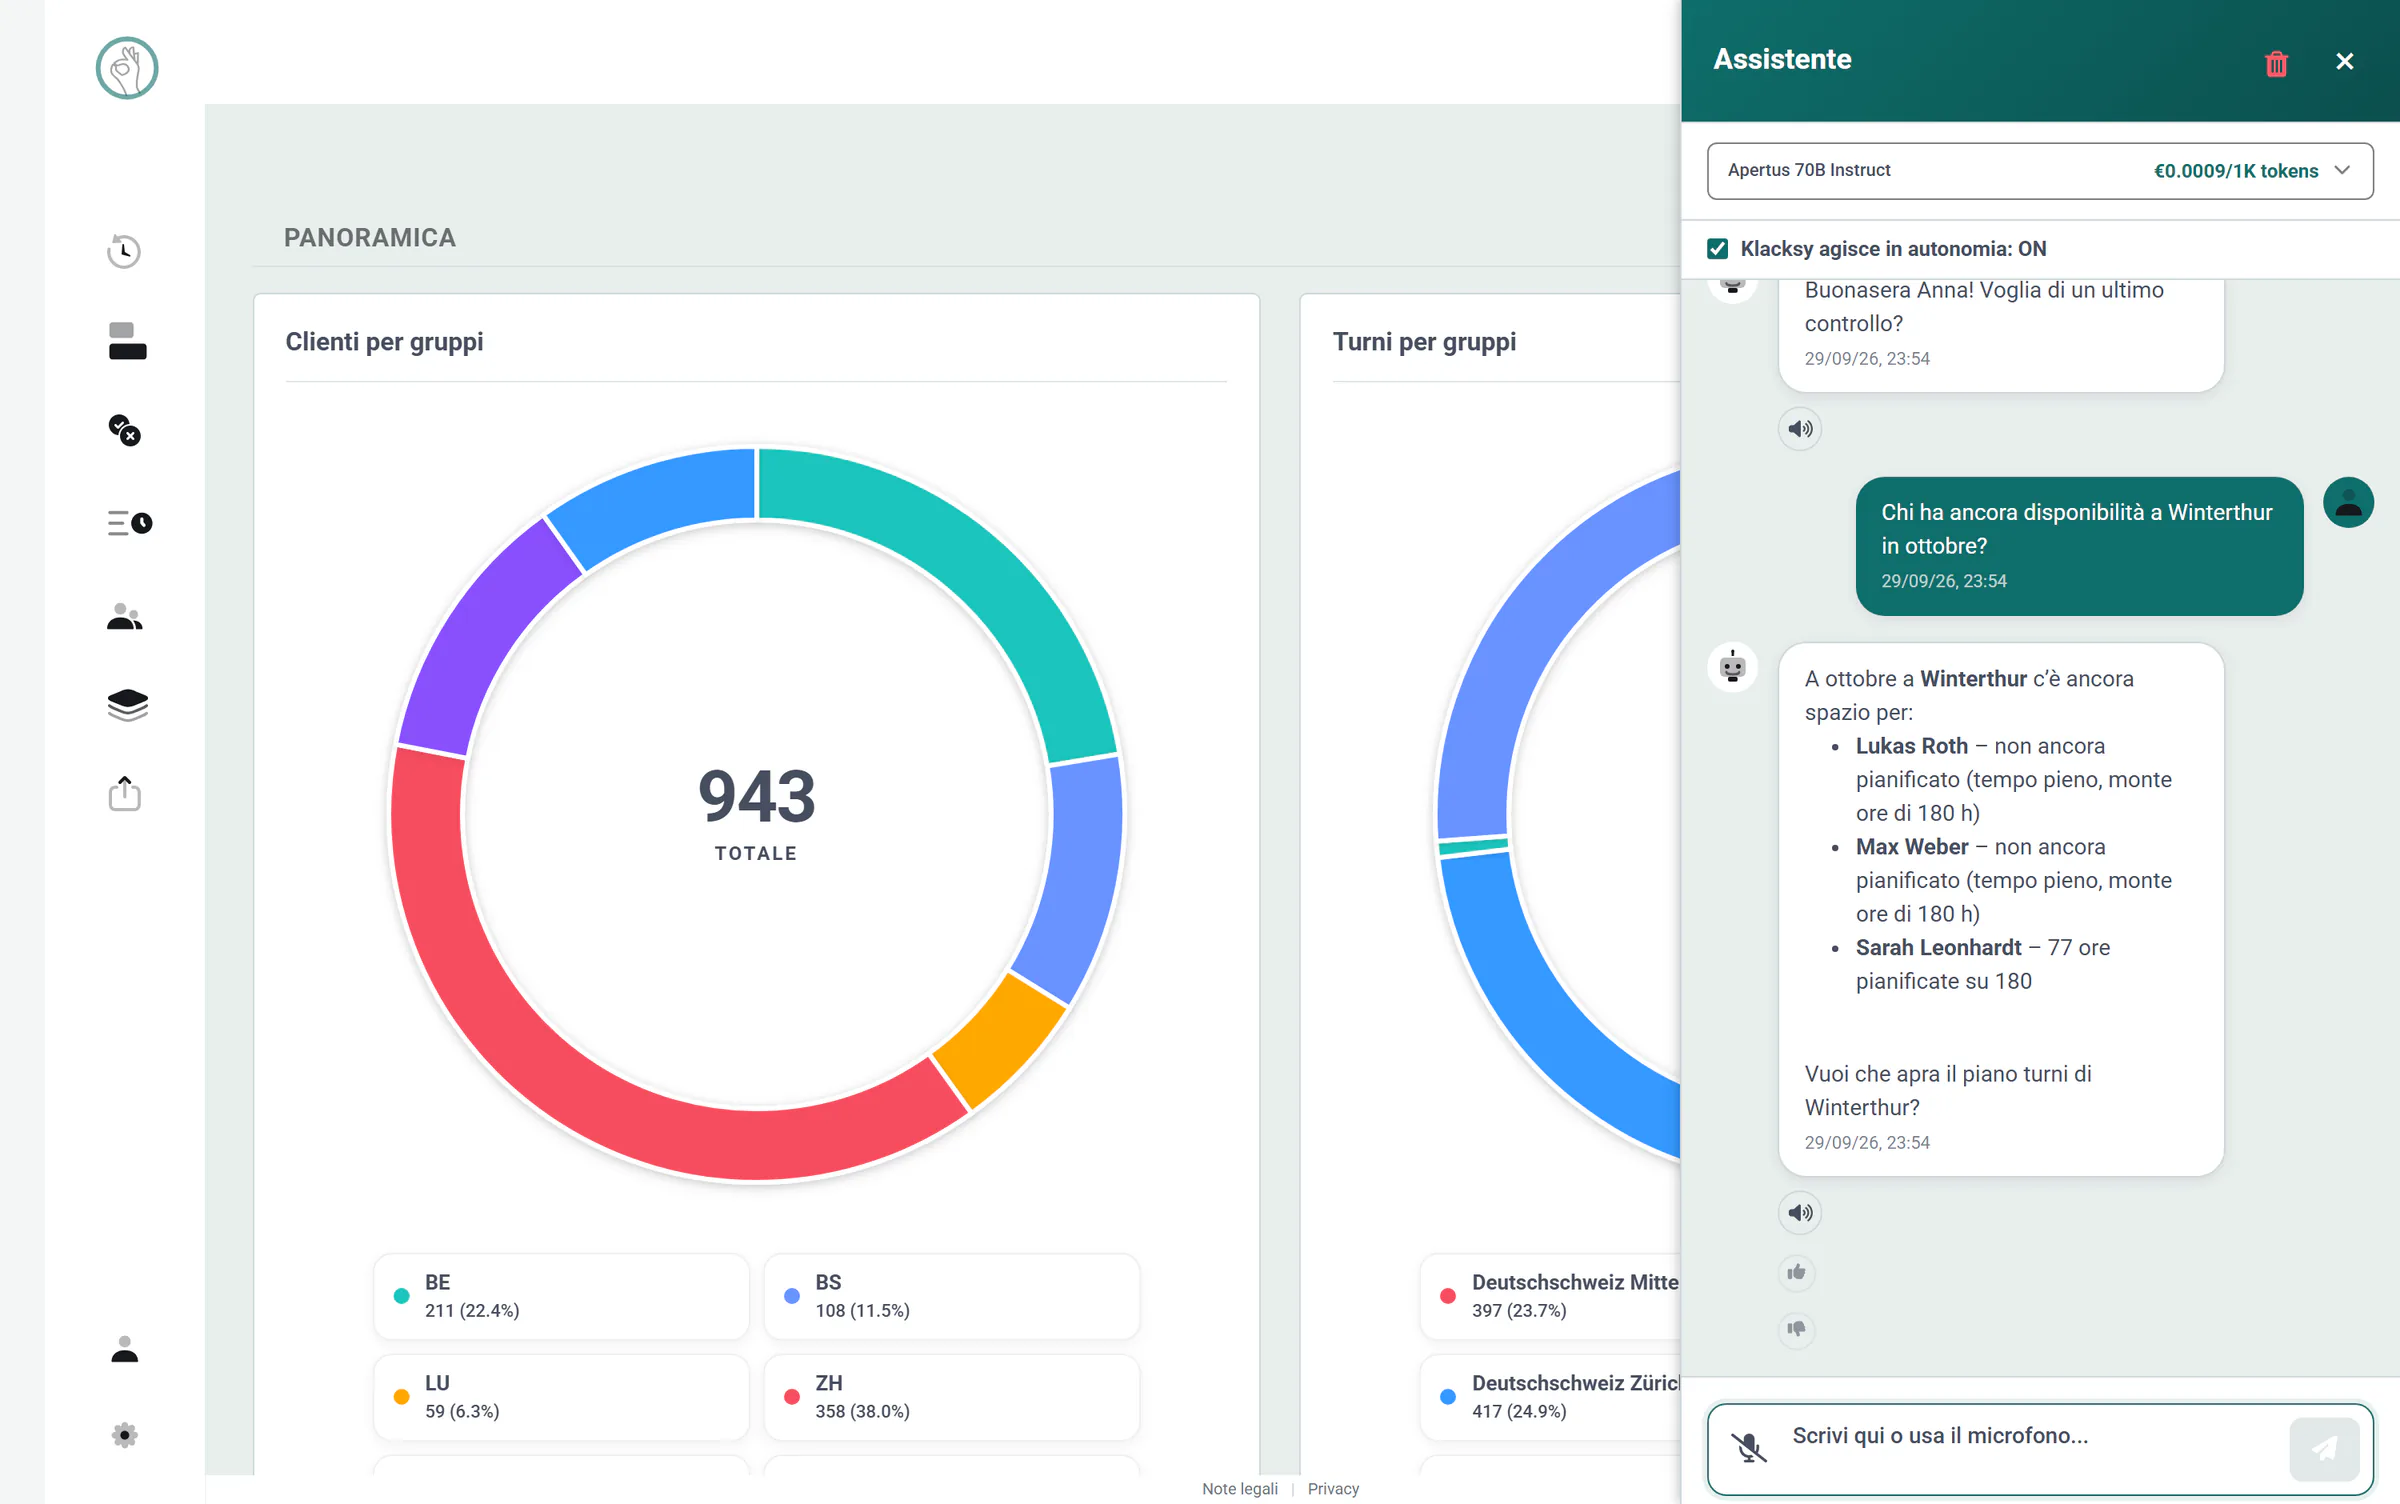The width and height of the screenshot is (2400, 1504).
Task: Click the Clienti per gruppi heading
Action: [384, 342]
